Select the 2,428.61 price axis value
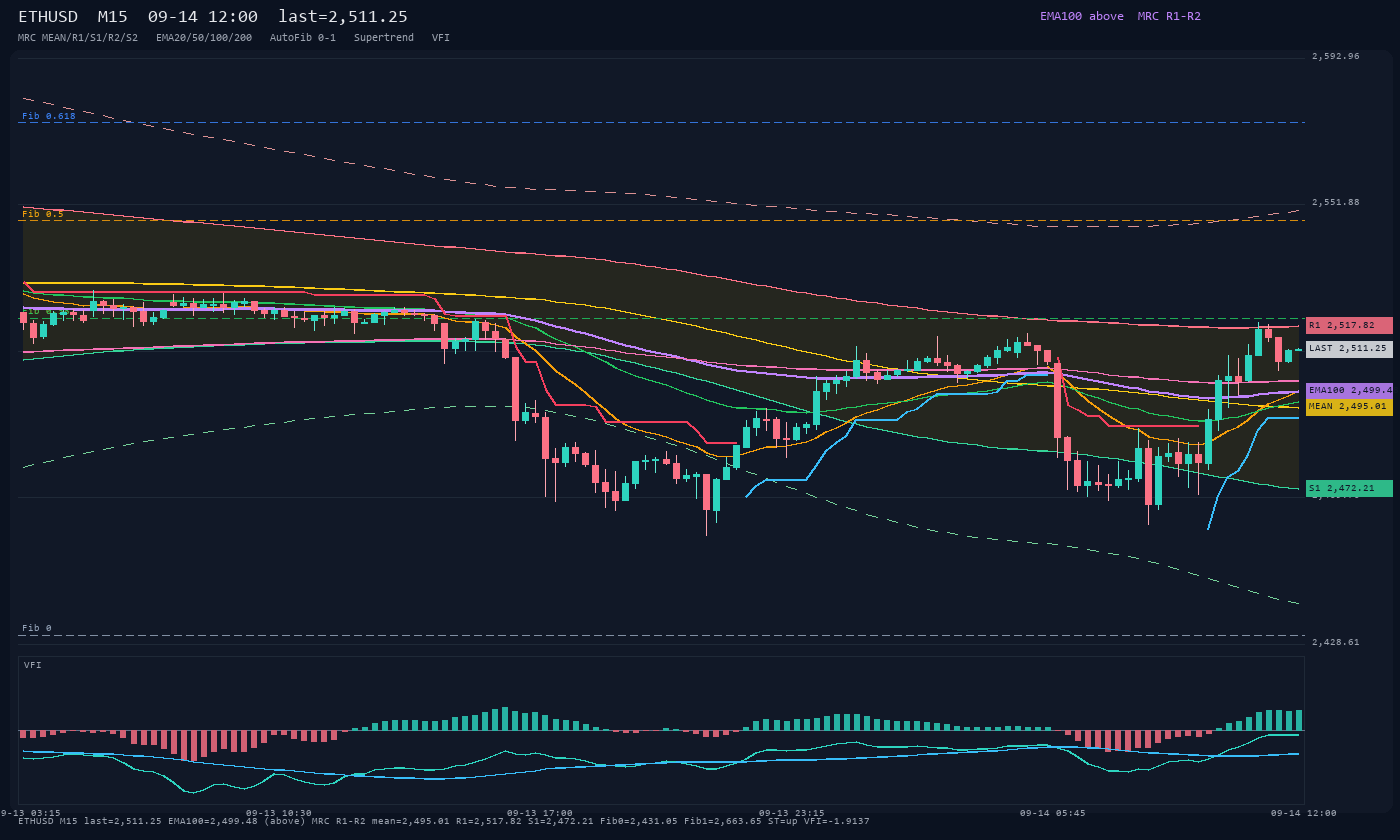Screen dimensions: 1400x840 coord(1336,642)
